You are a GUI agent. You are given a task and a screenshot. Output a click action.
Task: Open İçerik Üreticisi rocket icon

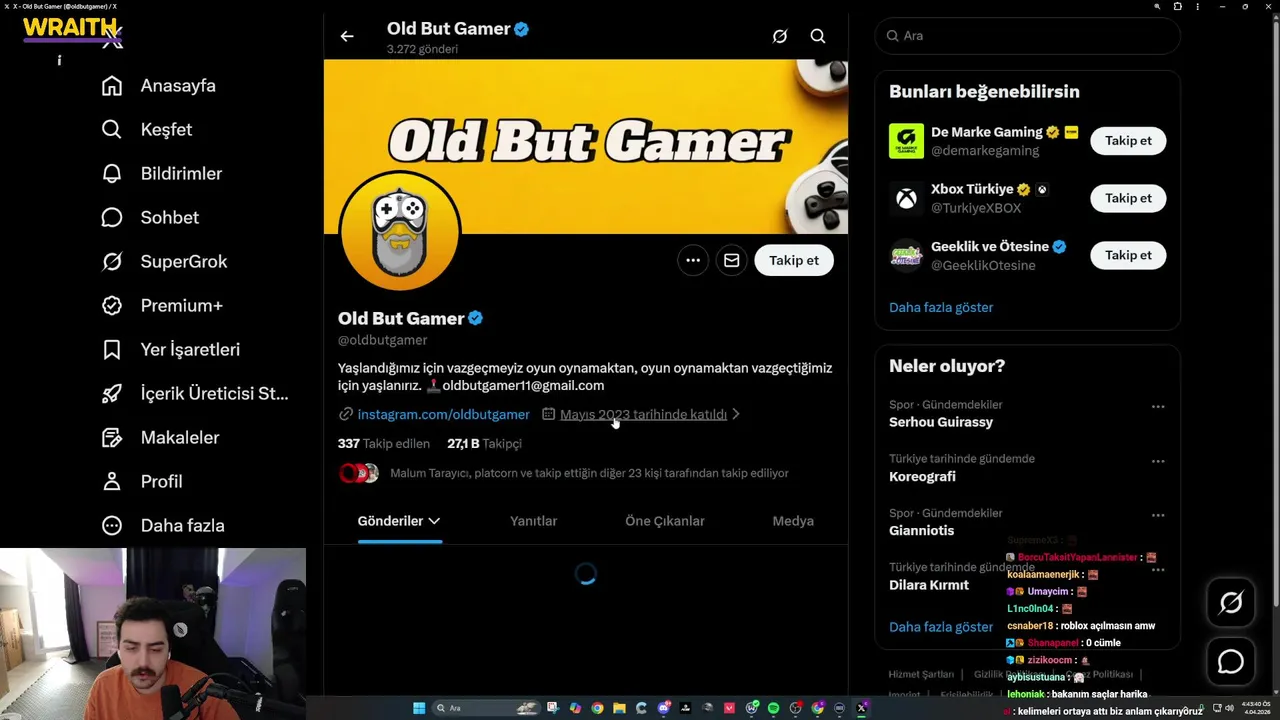(x=112, y=394)
